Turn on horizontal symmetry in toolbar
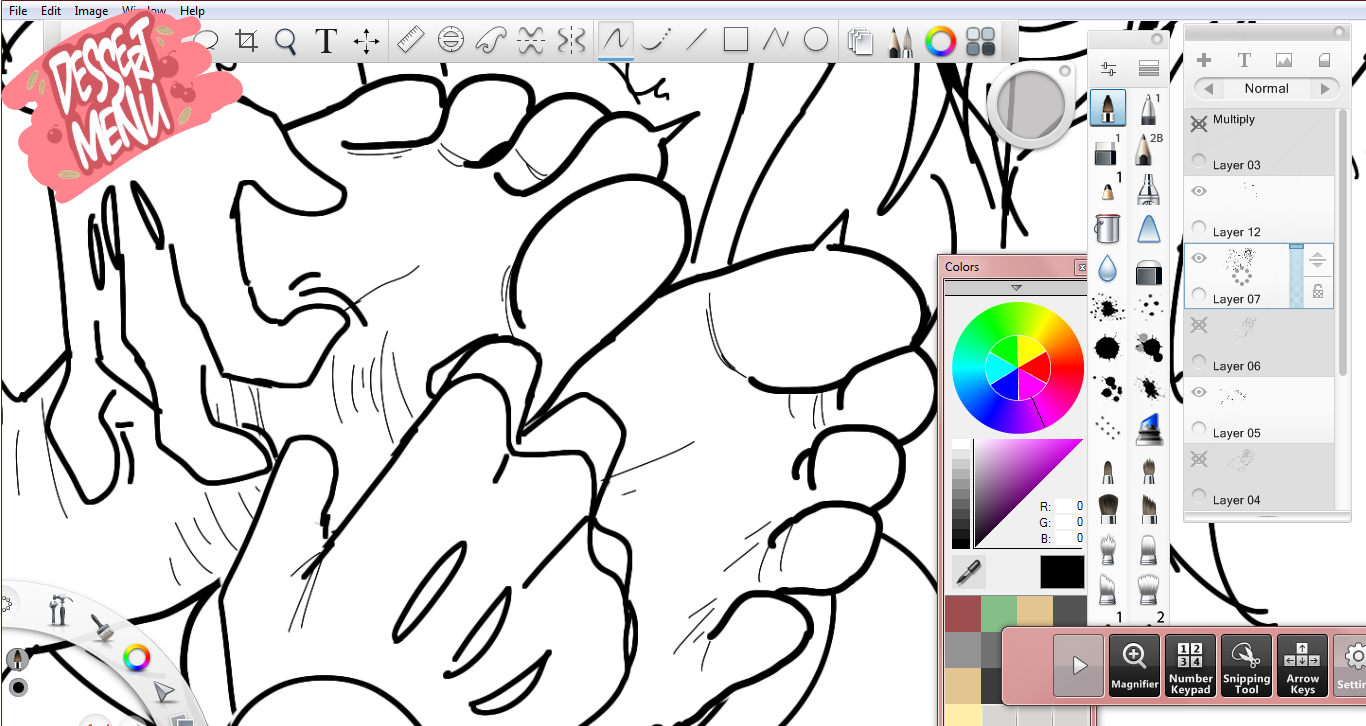 tap(531, 40)
